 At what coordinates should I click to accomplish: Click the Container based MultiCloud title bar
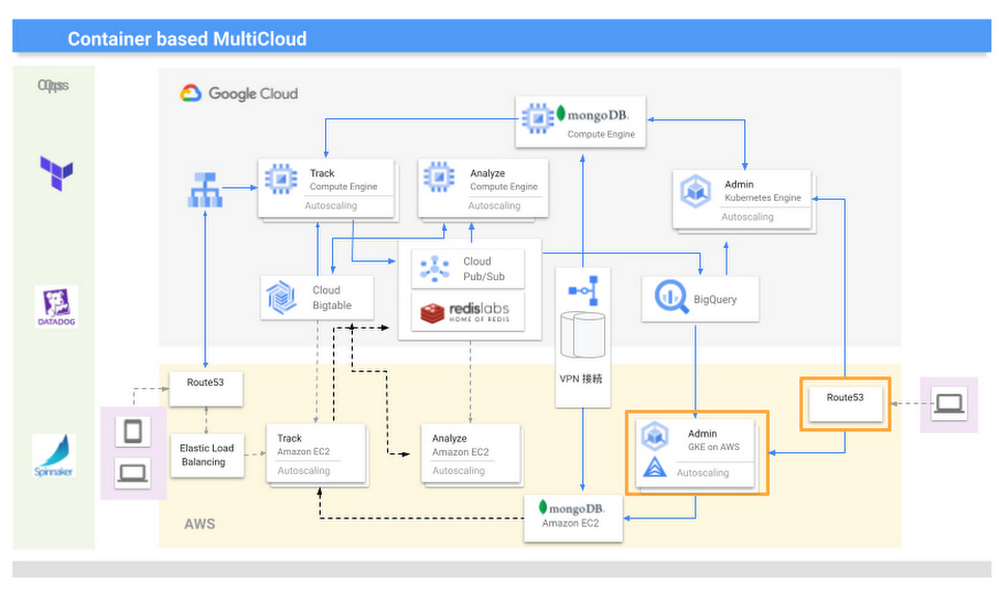coord(501,39)
